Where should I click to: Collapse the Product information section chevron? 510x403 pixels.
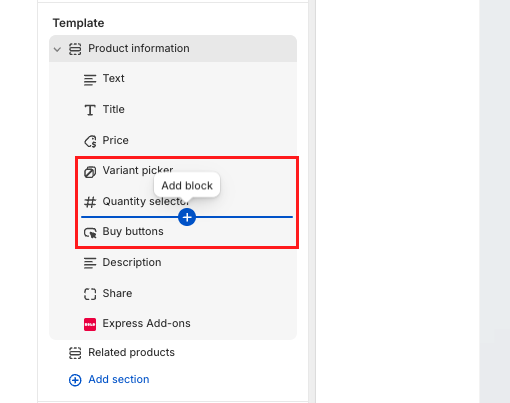coord(57,49)
